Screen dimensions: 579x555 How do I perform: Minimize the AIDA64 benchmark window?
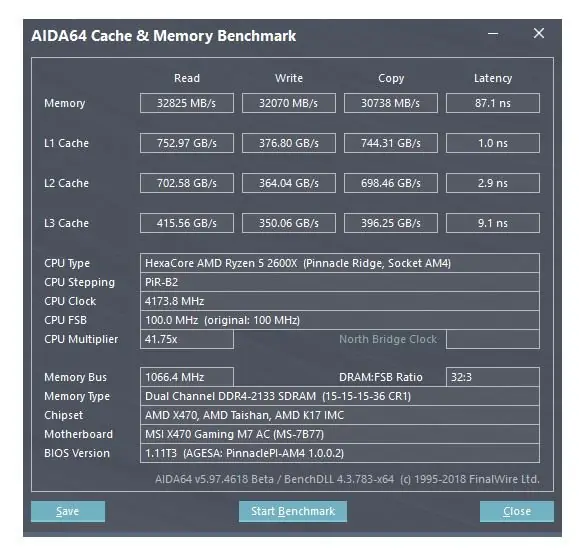click(x=493, y=34)
